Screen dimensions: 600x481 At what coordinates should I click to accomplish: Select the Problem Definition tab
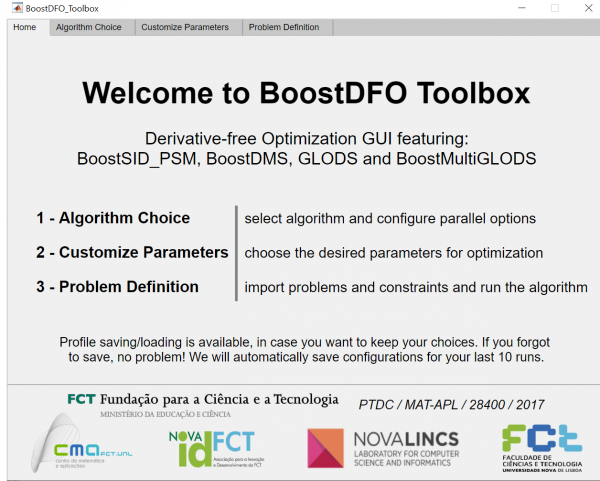[x=284, y=27]
